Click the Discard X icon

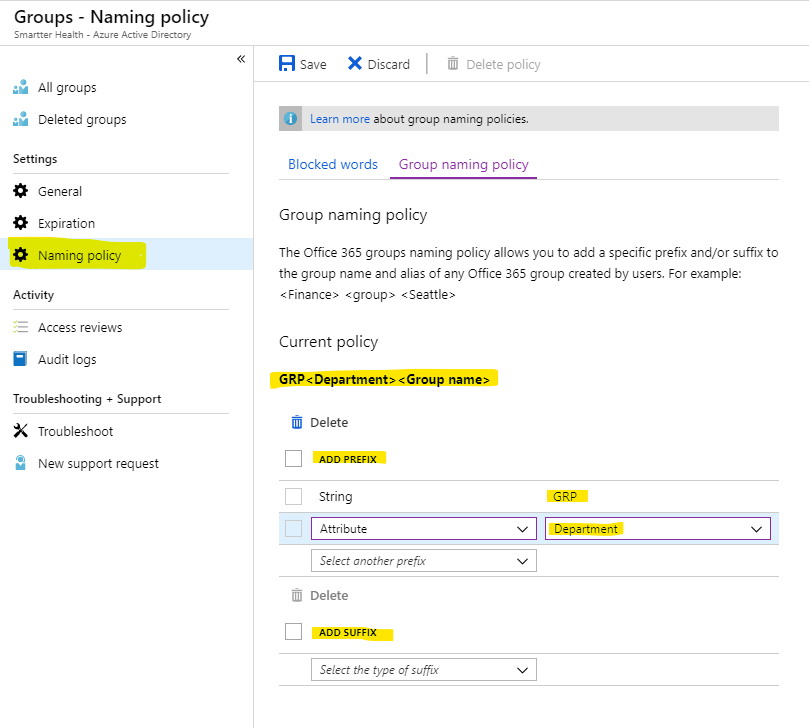pos(355,63)
